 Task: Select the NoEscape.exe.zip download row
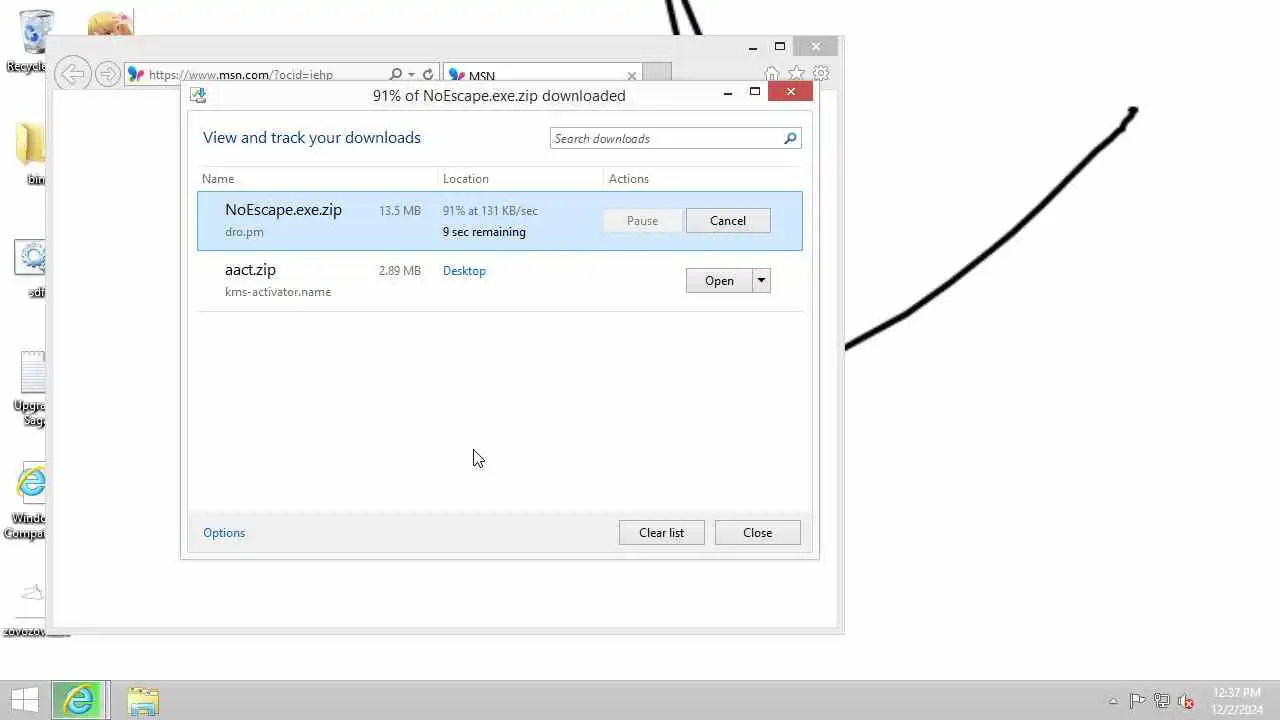point(500,221)
